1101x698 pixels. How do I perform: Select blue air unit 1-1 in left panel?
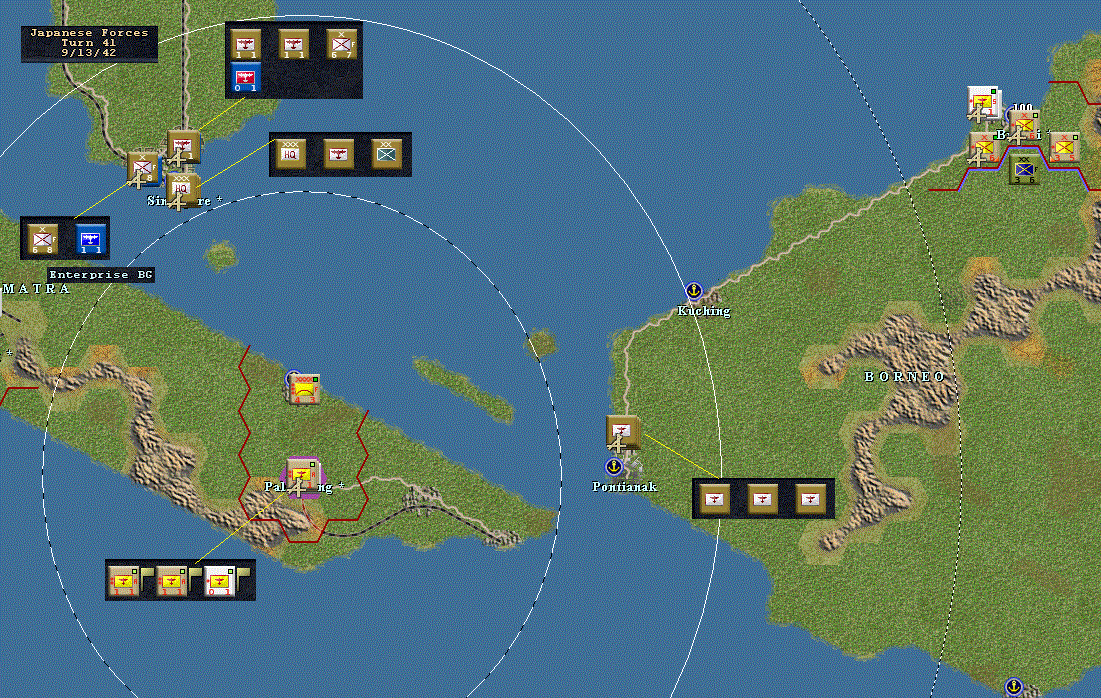91,239
